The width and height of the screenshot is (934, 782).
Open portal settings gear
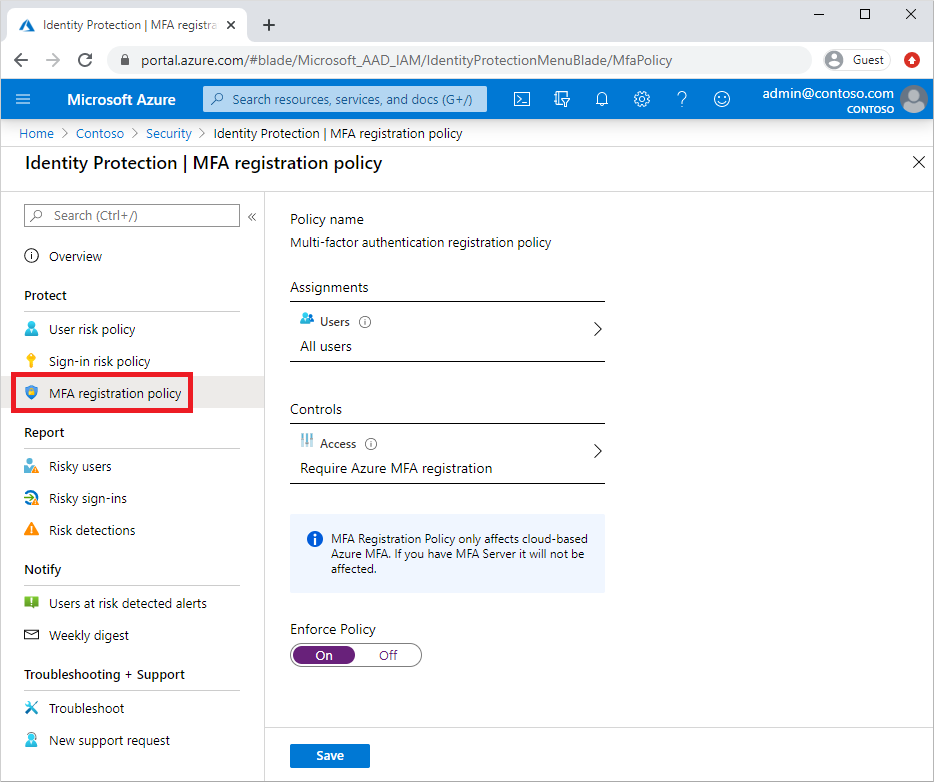[x=642, y=99]
